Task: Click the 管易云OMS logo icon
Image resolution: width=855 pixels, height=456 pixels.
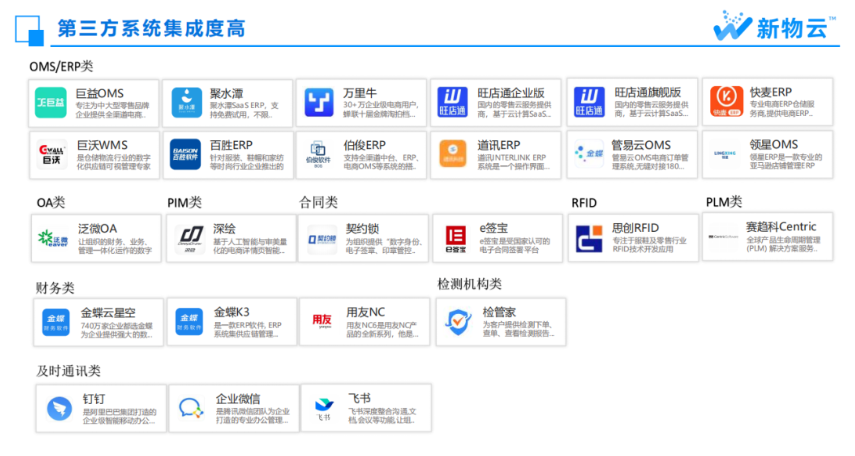Action: pyautogui.click(x=589, y=154)
